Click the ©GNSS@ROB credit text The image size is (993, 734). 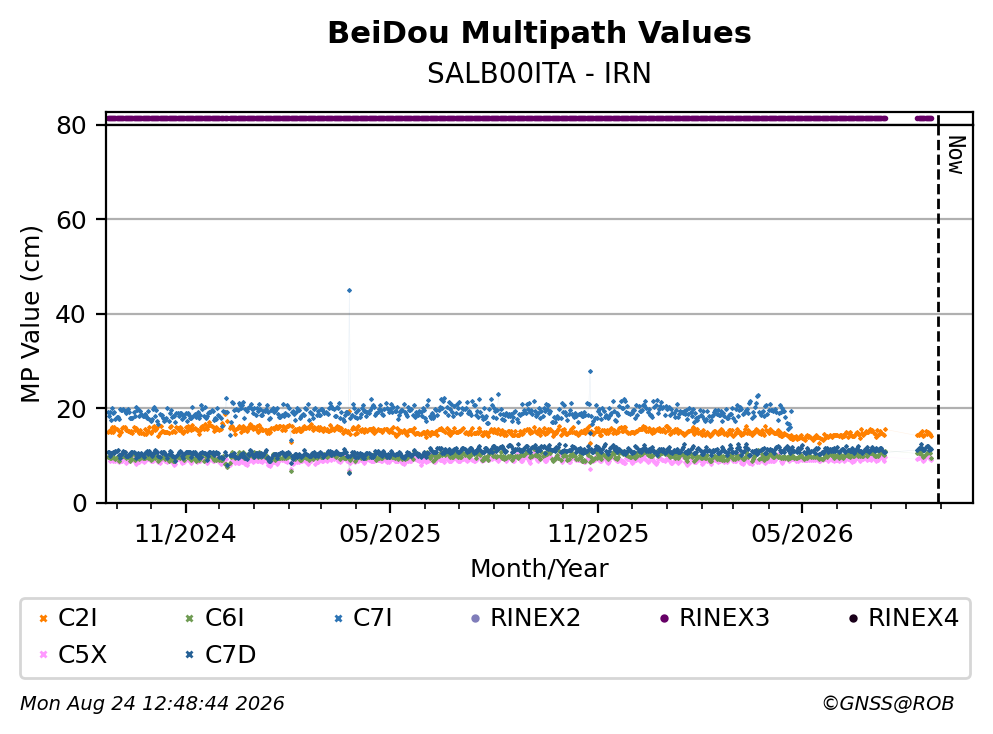pyautogui.click(x=888, y=704)
